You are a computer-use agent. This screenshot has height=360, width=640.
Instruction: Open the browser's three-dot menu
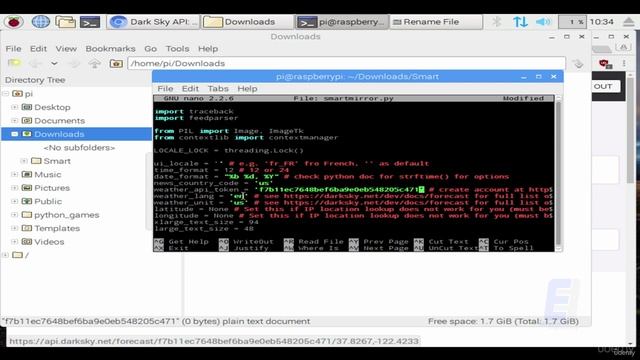(x=624, y=63)
